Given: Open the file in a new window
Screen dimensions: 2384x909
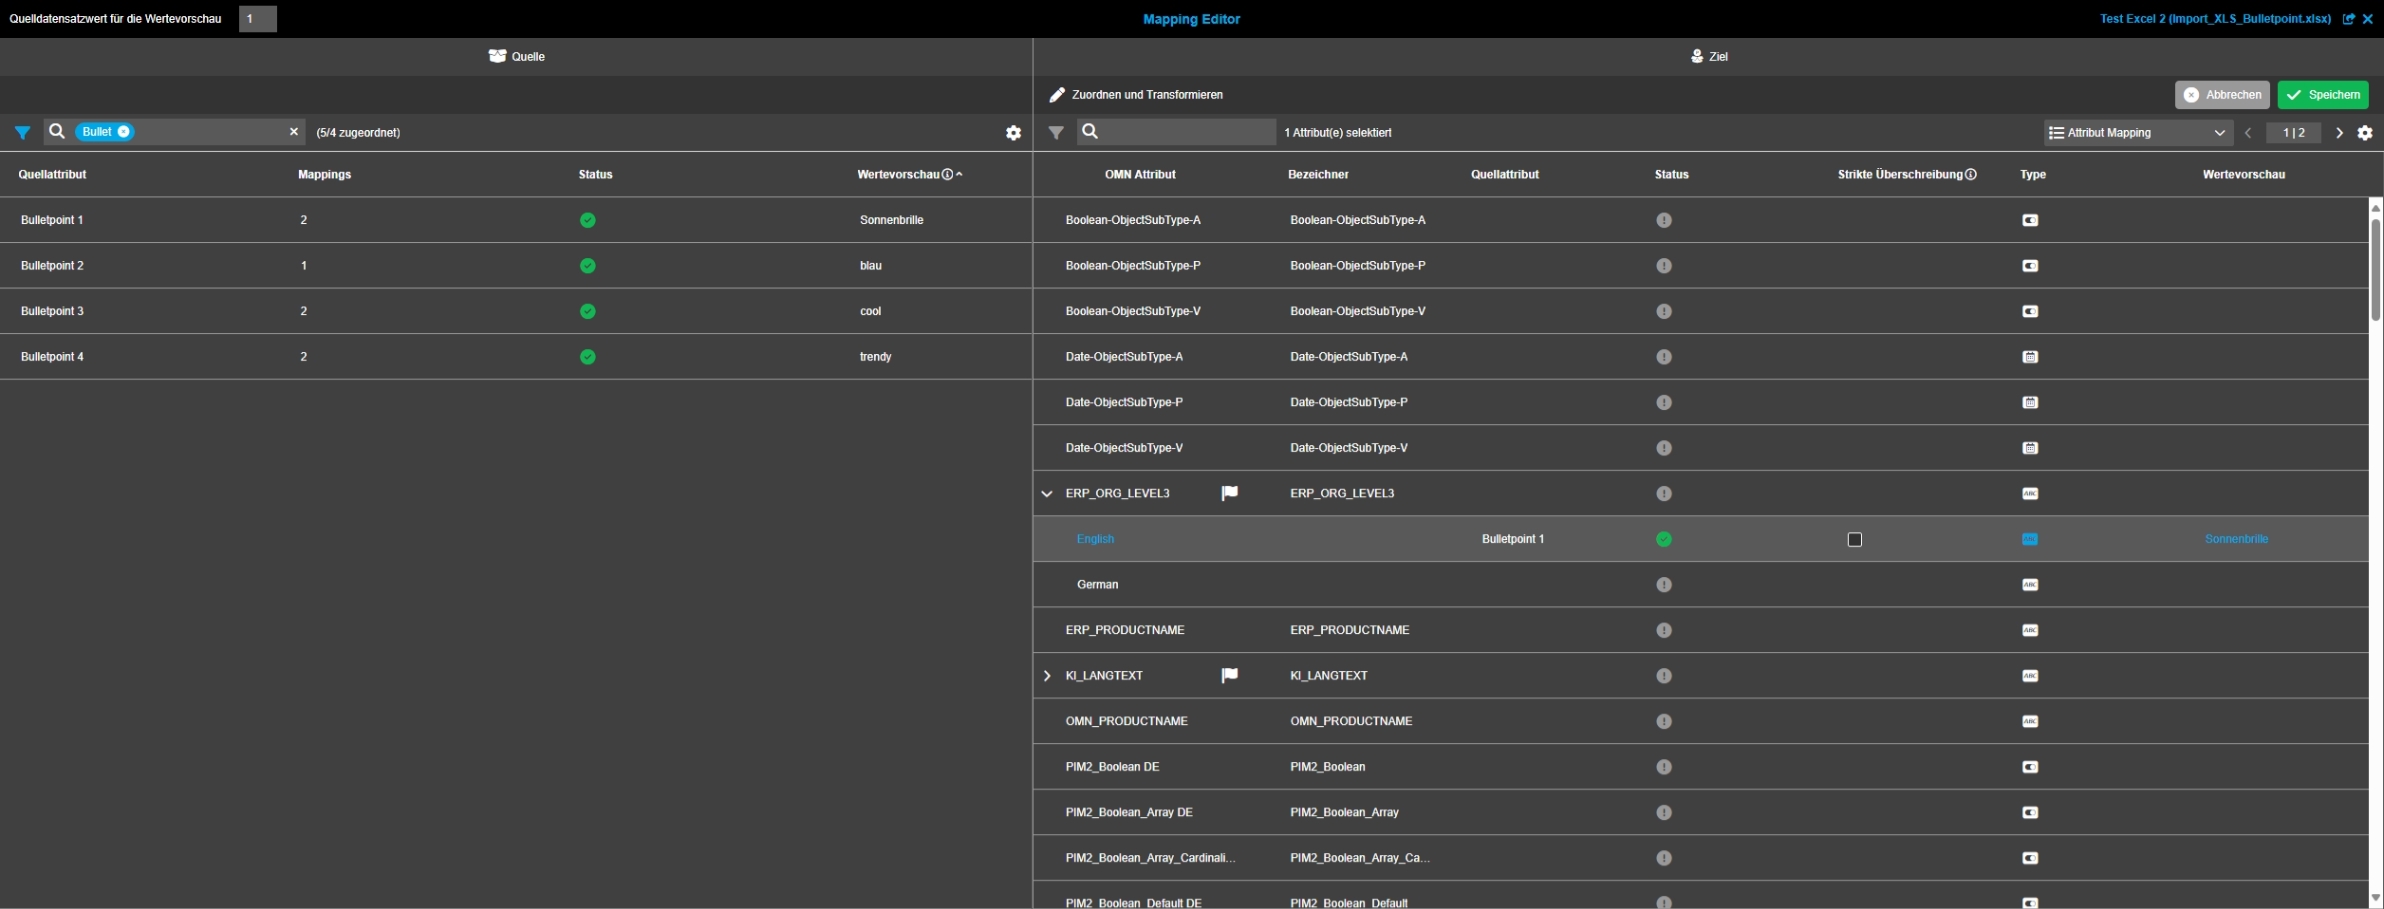Looking at the screenshot, I should [x=2349, y=19].
